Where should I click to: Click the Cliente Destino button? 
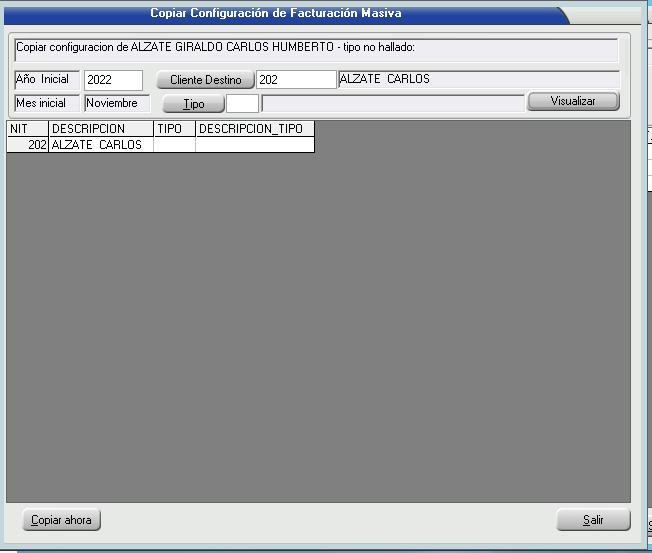click(x=205, y=80)
